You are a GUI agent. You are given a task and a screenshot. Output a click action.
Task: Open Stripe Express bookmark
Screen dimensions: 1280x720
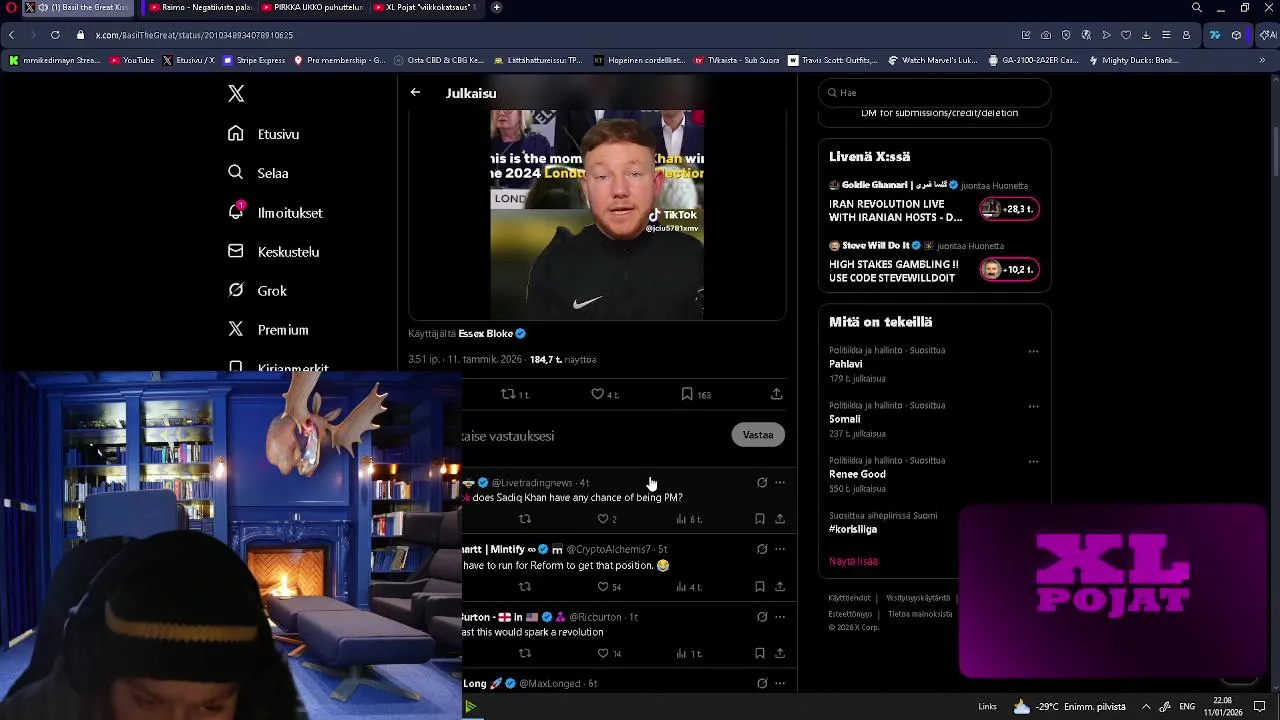[x=254, y=60]
